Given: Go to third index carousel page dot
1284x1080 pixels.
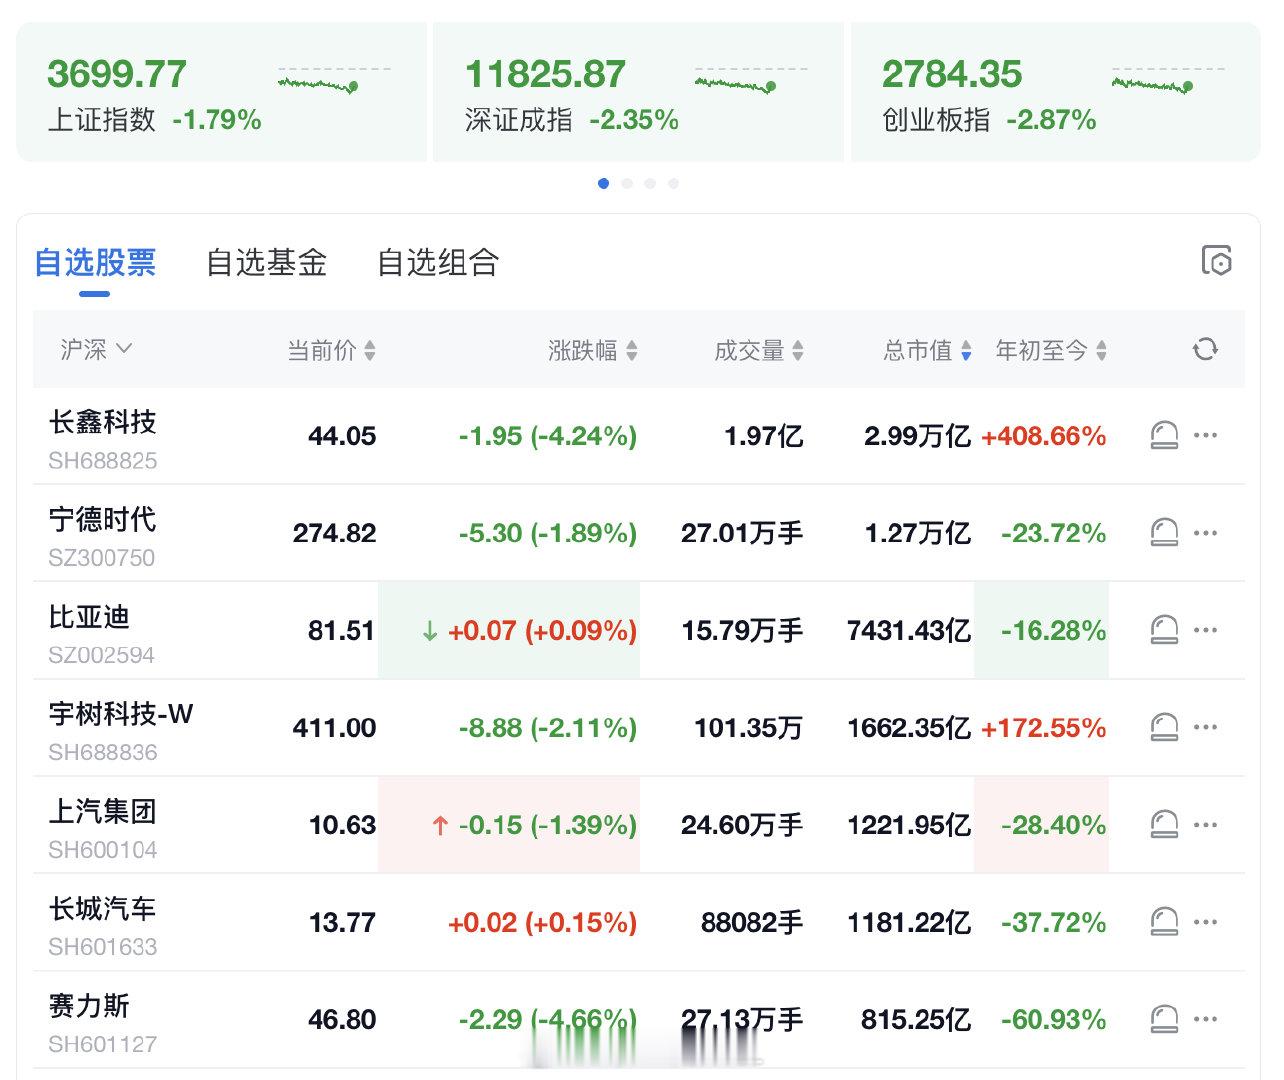Looking at the screenshot, I should tap(650, 183).
